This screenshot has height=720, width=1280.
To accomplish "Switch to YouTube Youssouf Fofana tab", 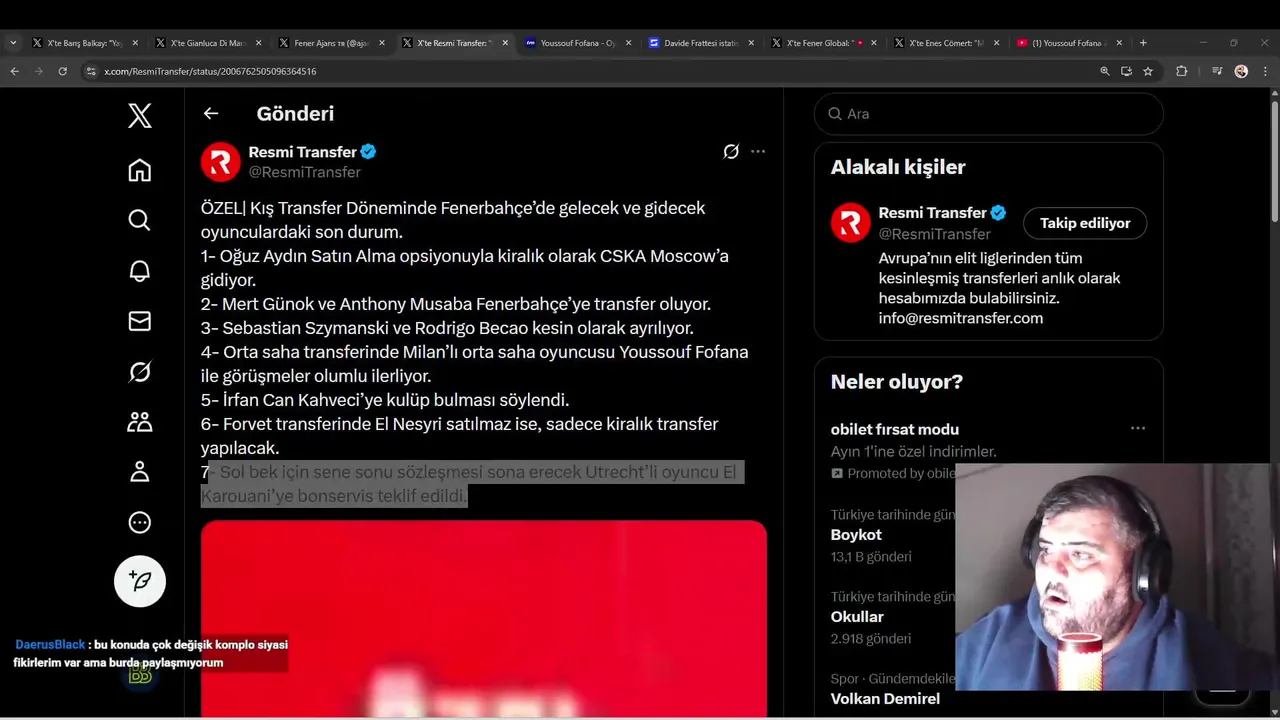I will (1069, 43).
